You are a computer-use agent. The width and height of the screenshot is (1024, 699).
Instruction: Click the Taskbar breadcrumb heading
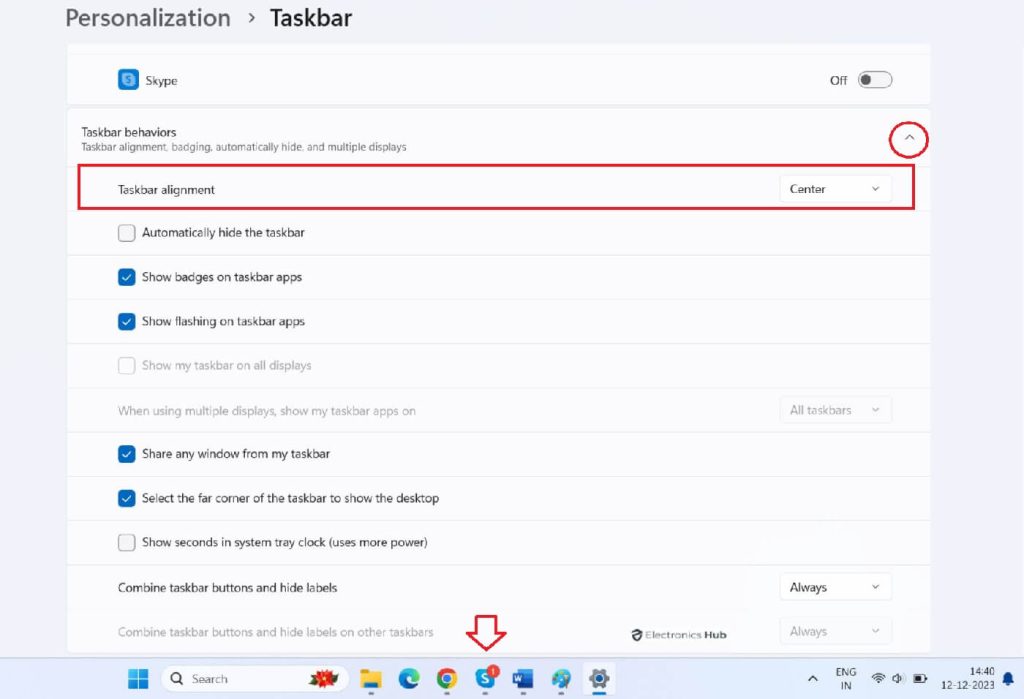310,17
